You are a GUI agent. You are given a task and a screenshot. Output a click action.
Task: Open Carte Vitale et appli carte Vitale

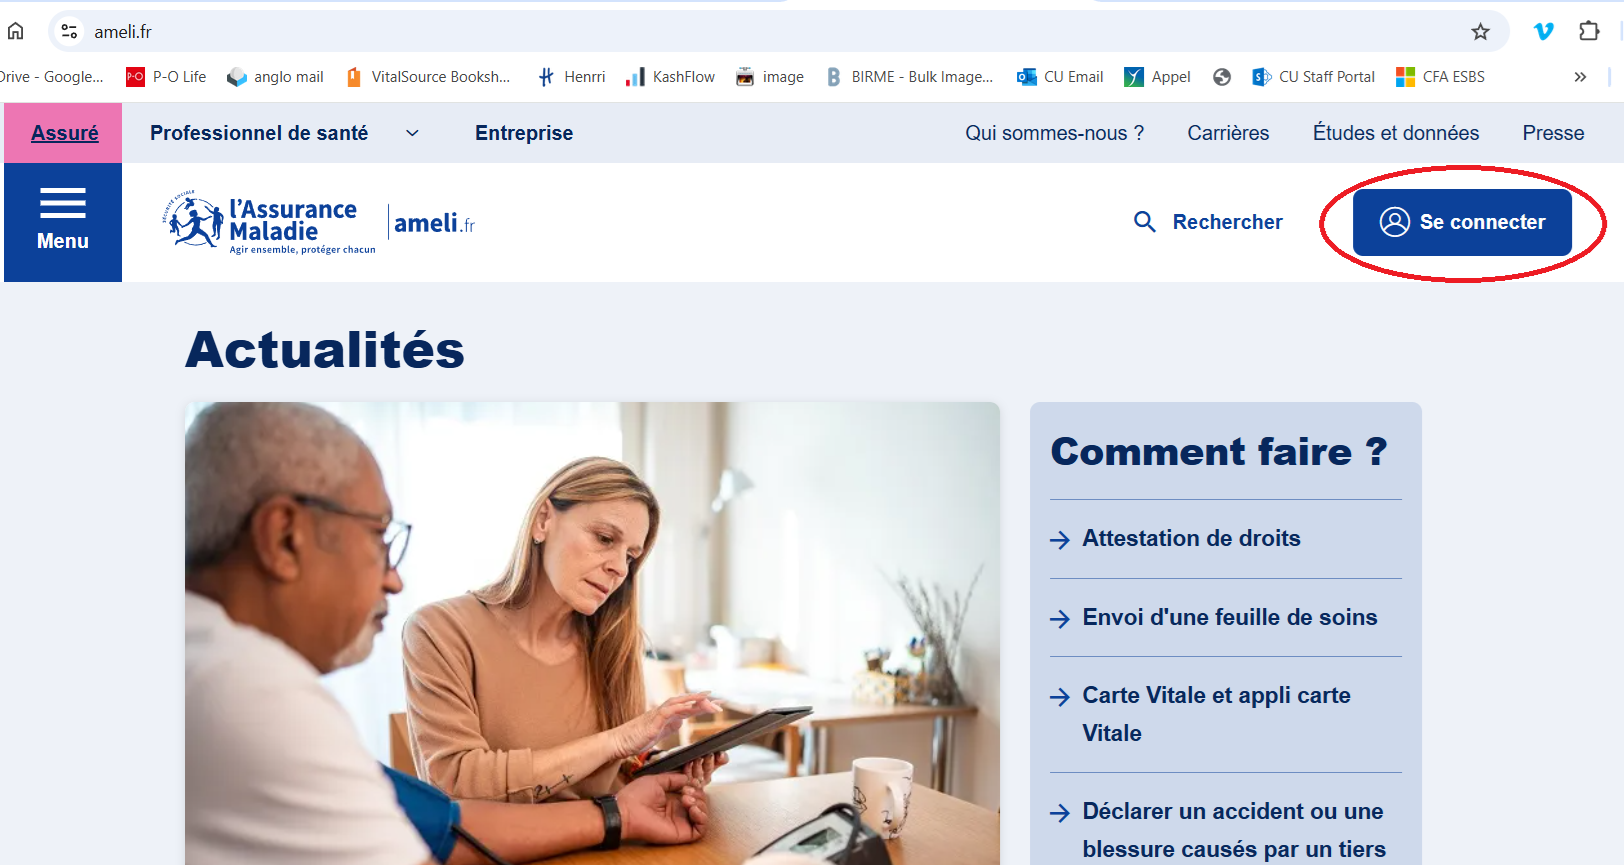pos(1216,714)
